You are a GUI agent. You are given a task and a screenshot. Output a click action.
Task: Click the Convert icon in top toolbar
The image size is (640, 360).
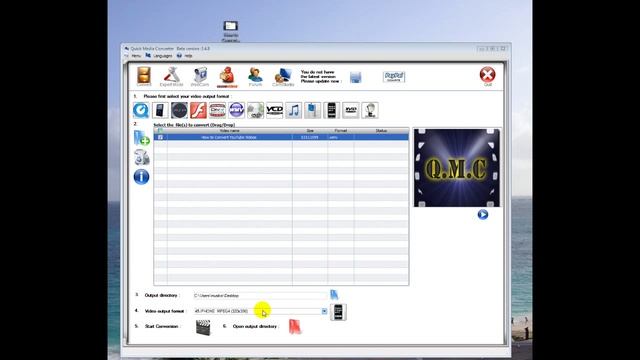(144, 76)
